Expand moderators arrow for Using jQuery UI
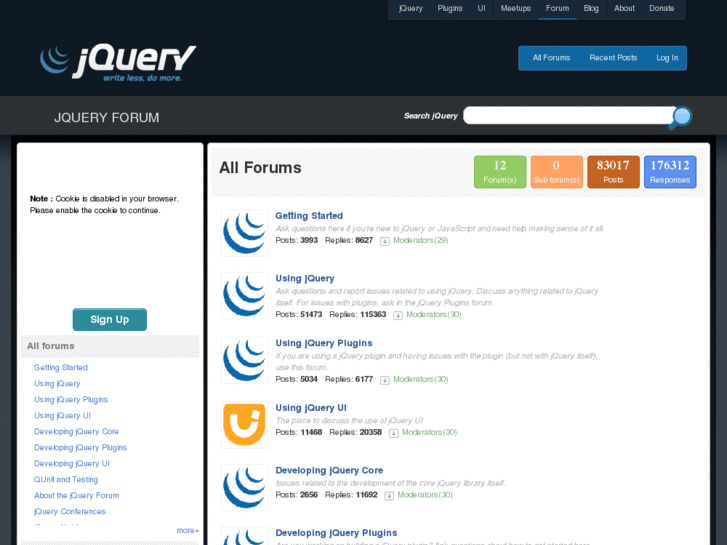 point(394,433)
